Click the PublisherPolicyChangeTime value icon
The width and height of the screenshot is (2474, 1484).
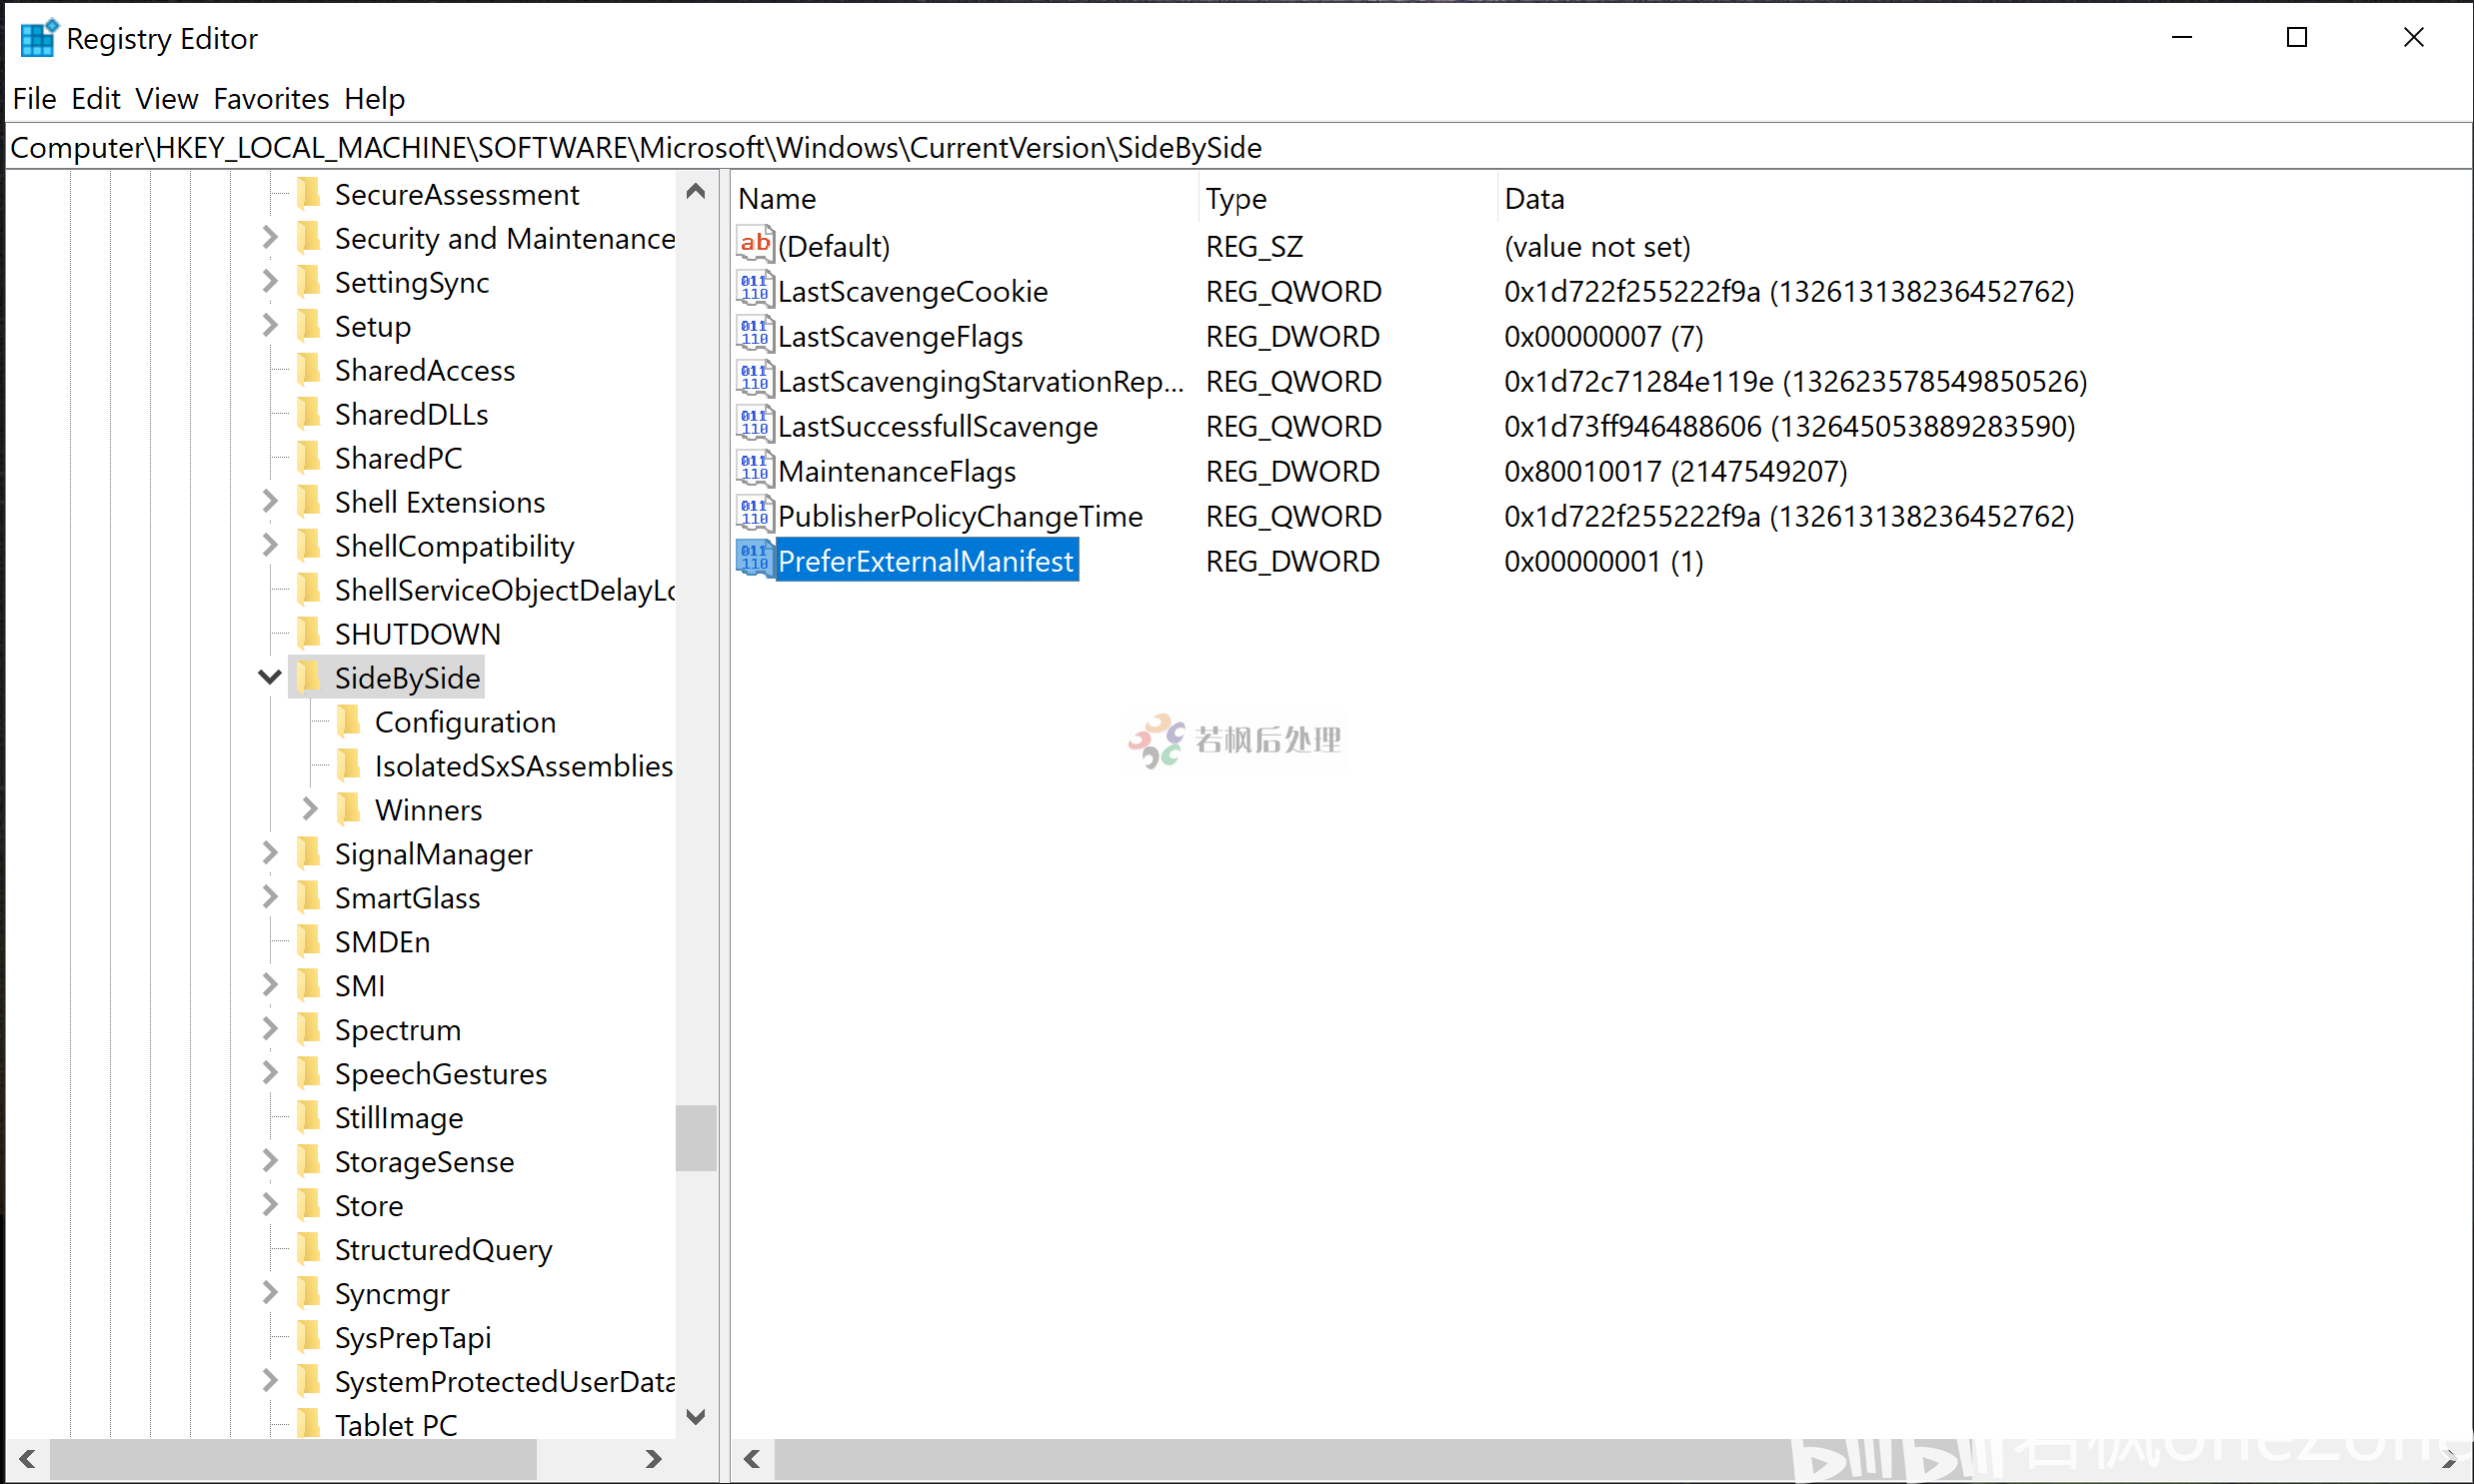point(755,515)
